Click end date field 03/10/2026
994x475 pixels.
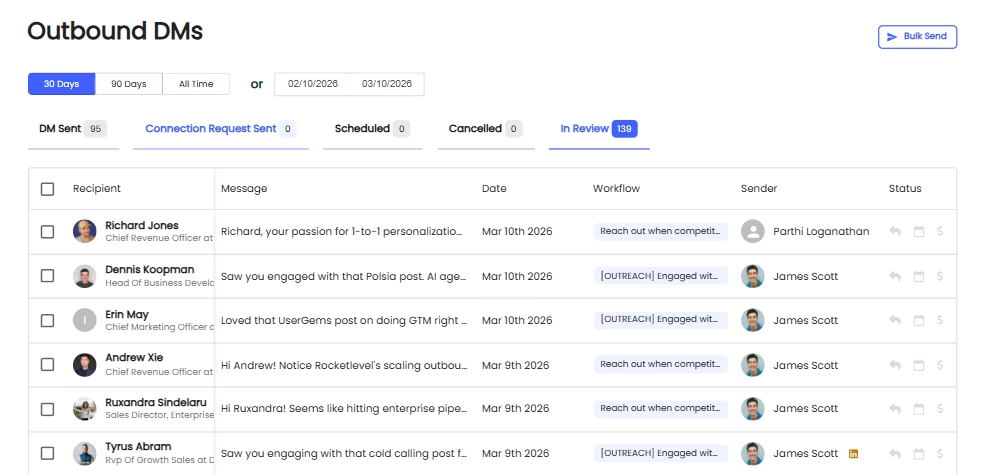click(x=387, y=84)
